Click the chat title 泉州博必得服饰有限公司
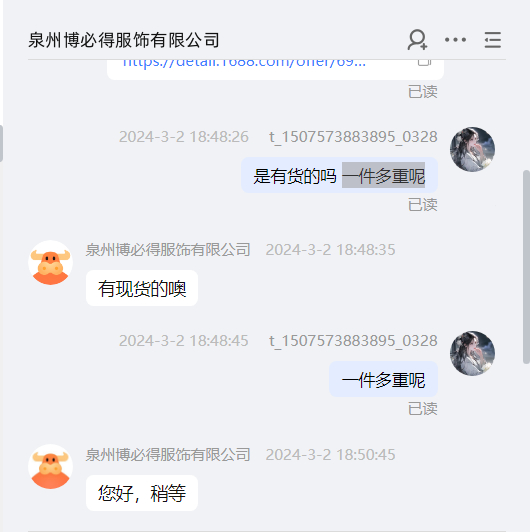 (x=124, y=40)
